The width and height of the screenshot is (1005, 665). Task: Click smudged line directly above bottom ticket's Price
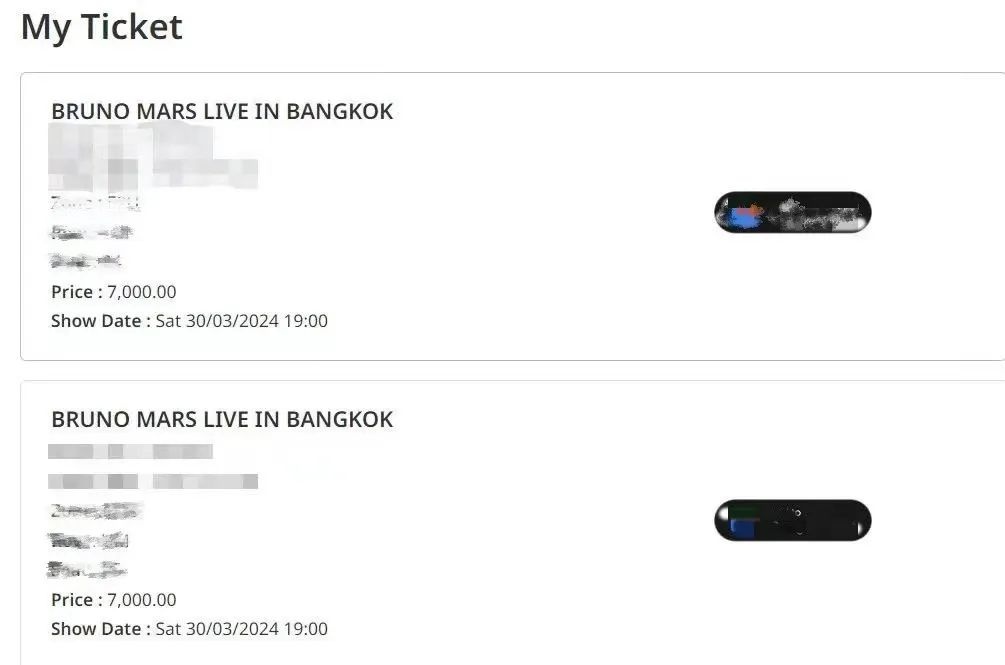tap(86, 570)
